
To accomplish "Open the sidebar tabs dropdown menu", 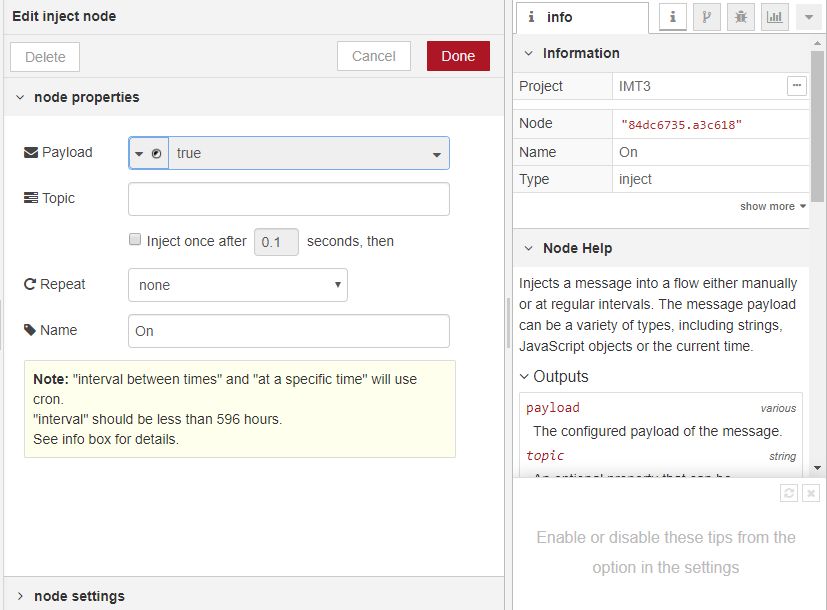I will 809,17.
